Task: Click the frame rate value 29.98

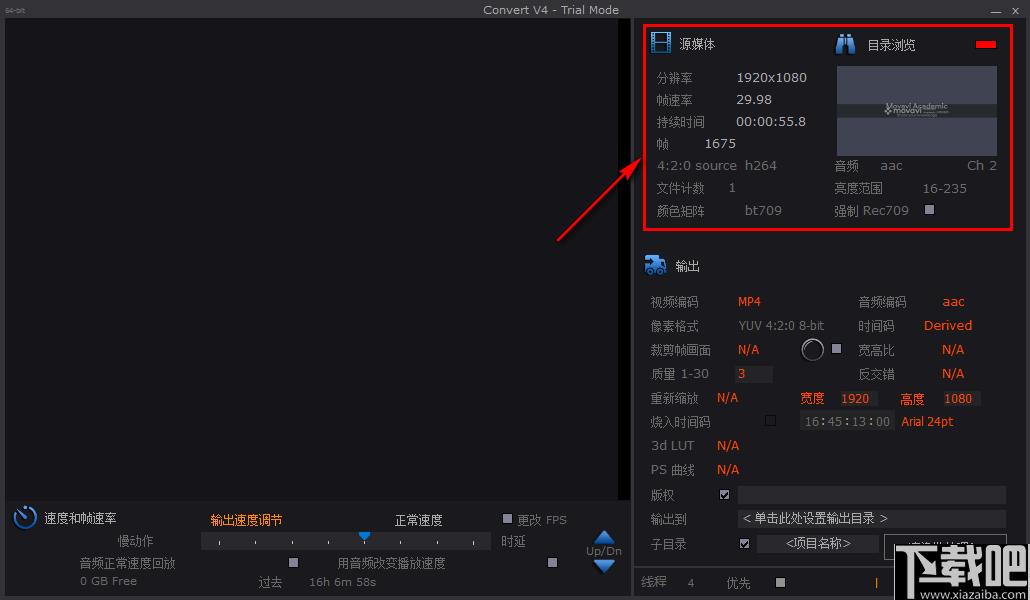Action: (x=753, y=99)
